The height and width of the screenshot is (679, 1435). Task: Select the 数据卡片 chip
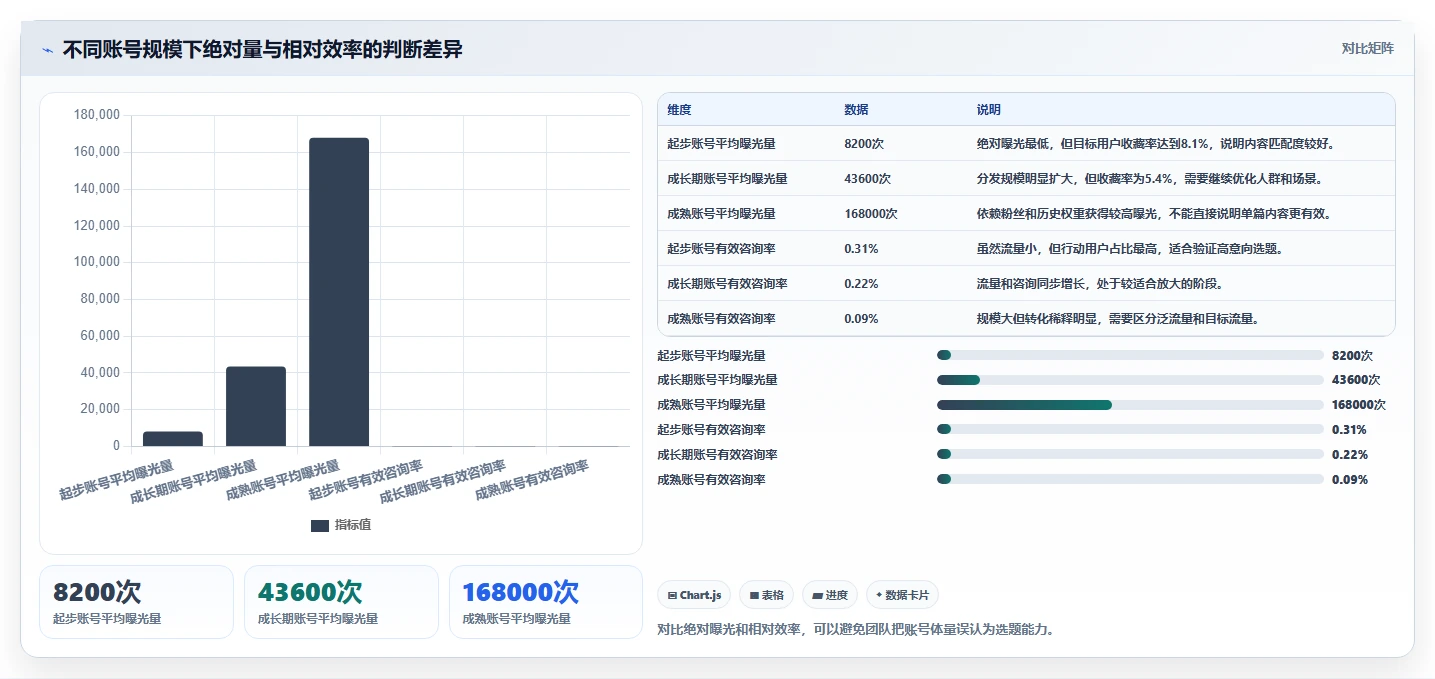coord(902,595)
